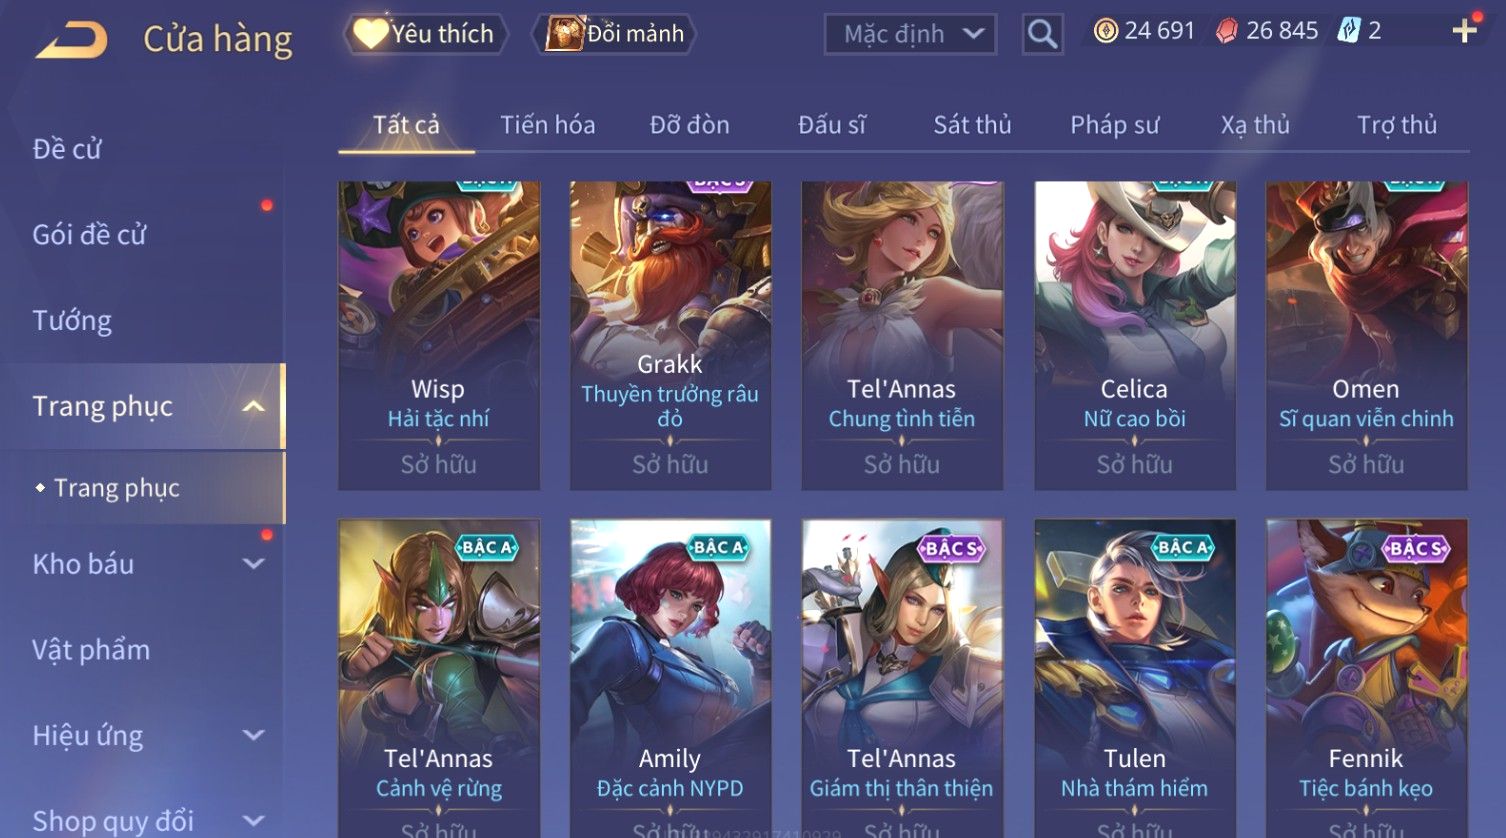Viewport: 1506px width, 838px height.
Task: Switch to the Pháp sư tab
Action: click(1114, 125)
